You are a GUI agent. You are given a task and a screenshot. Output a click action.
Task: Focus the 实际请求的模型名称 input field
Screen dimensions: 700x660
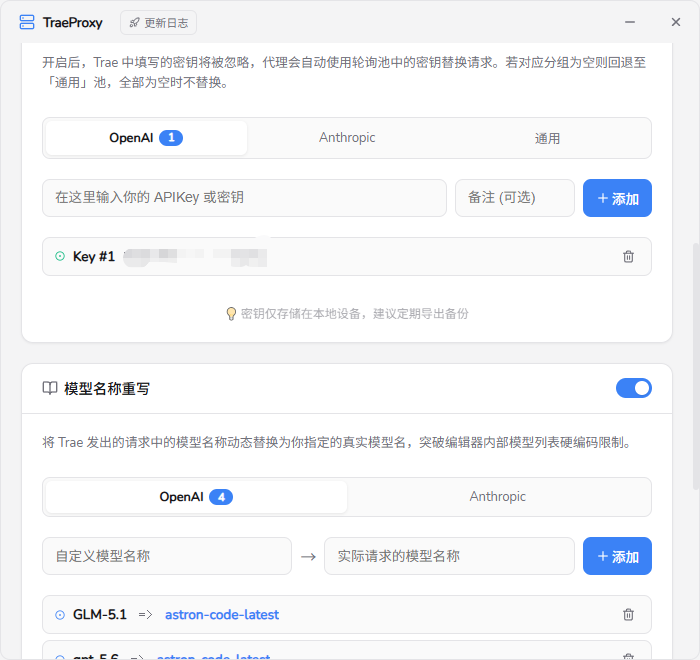(449, 556)
